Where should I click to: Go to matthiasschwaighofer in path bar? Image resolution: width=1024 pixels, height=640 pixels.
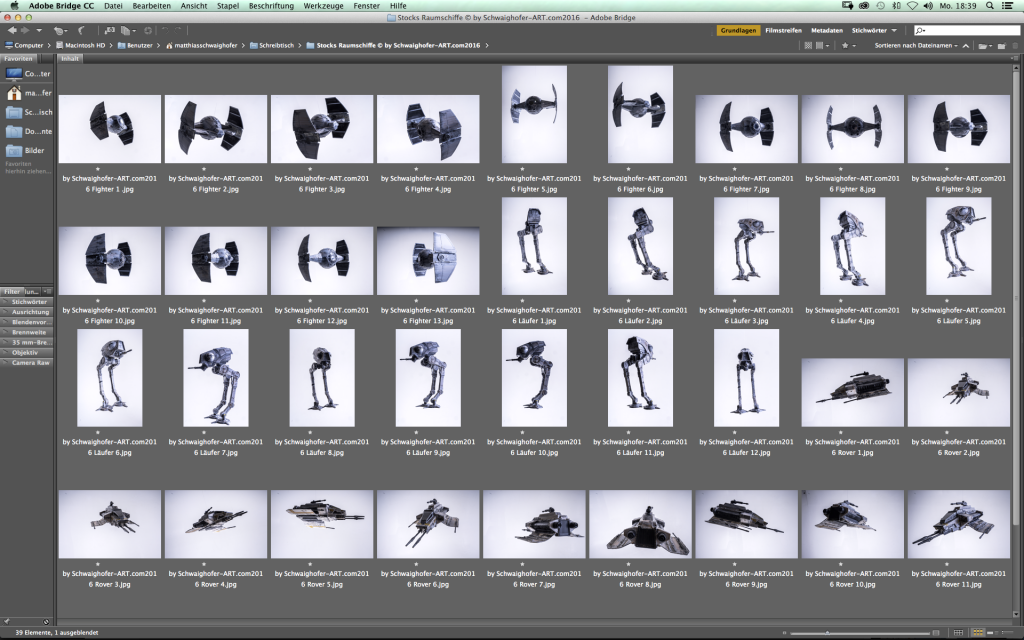[201, 46]
